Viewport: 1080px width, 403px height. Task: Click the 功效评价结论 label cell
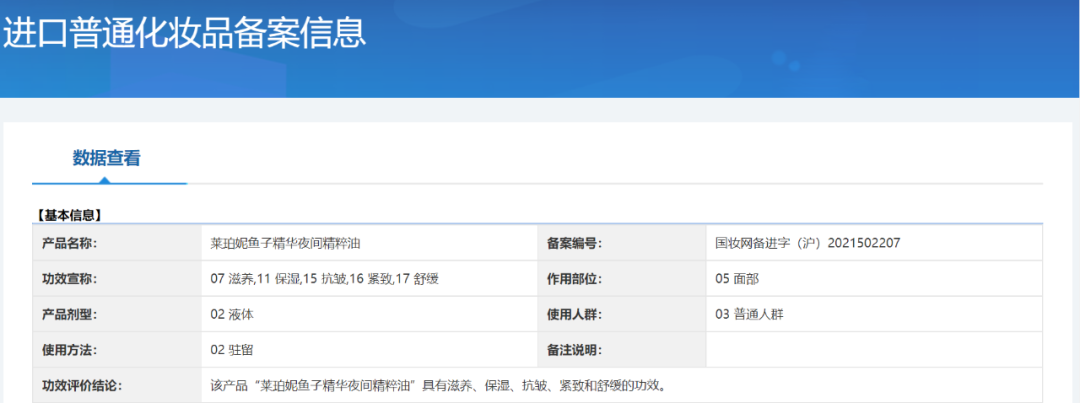tap(116, 385)
